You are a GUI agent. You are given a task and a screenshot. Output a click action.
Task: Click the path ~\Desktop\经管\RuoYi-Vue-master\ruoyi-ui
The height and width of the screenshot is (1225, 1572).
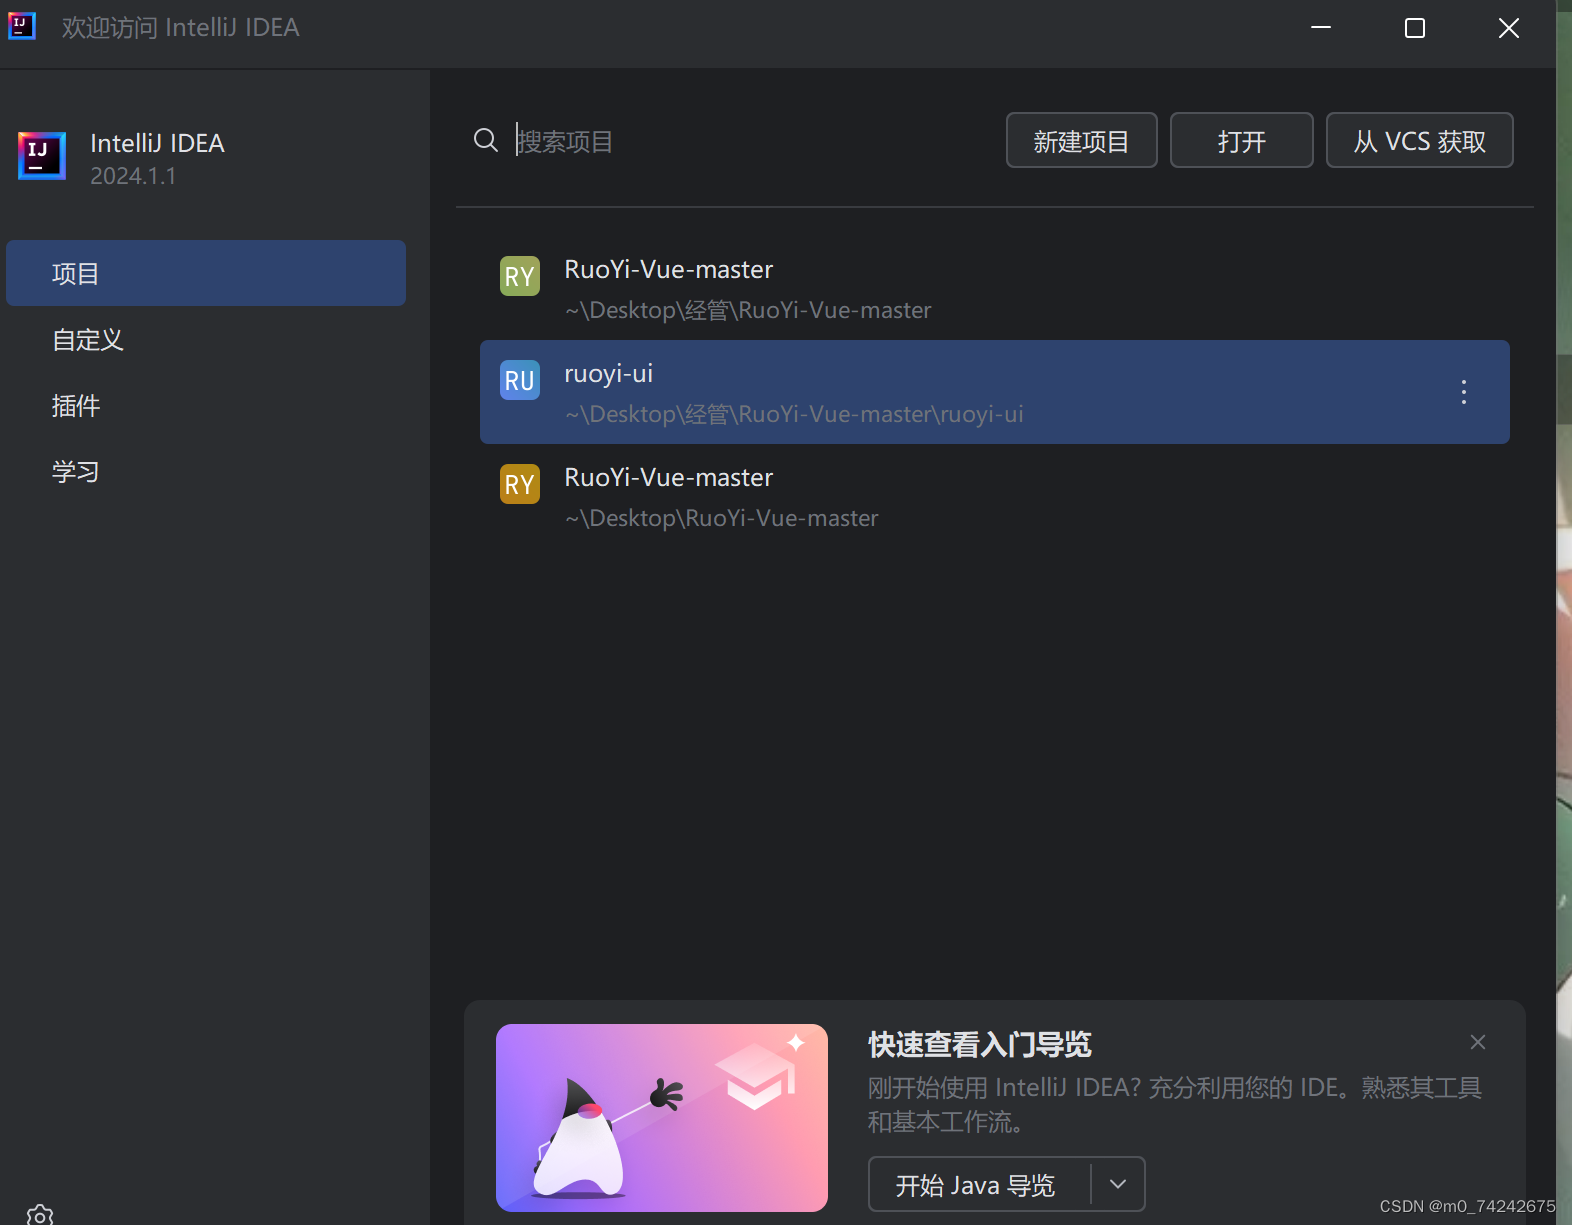point(794,414)
